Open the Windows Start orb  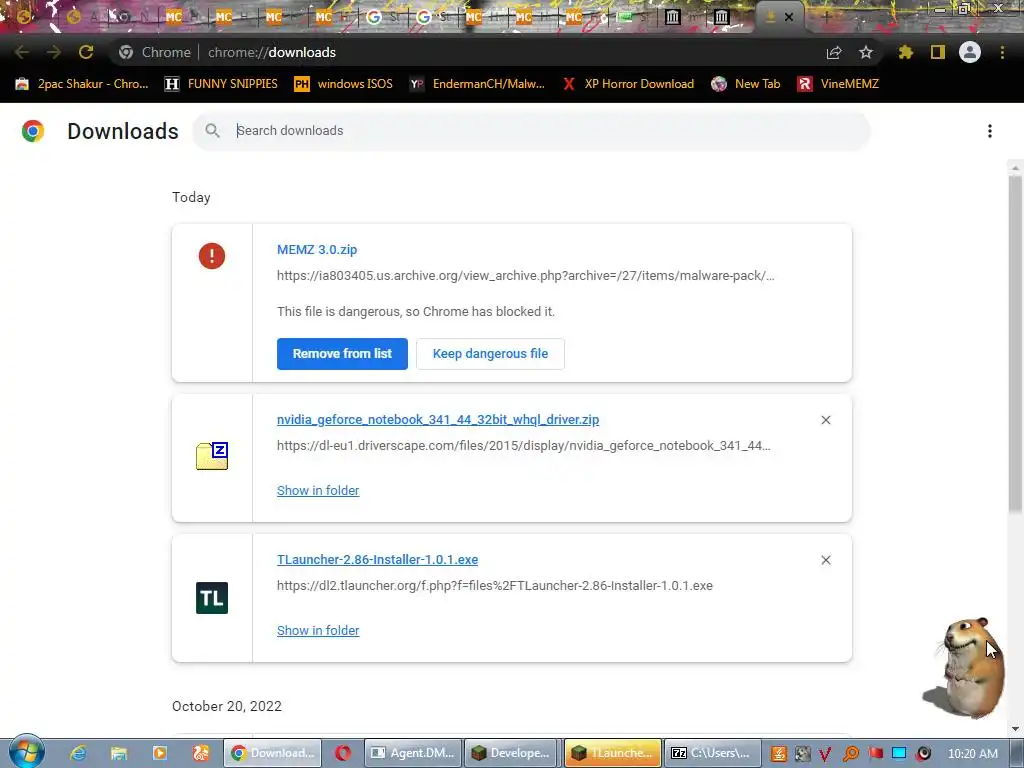coord(26,753)
